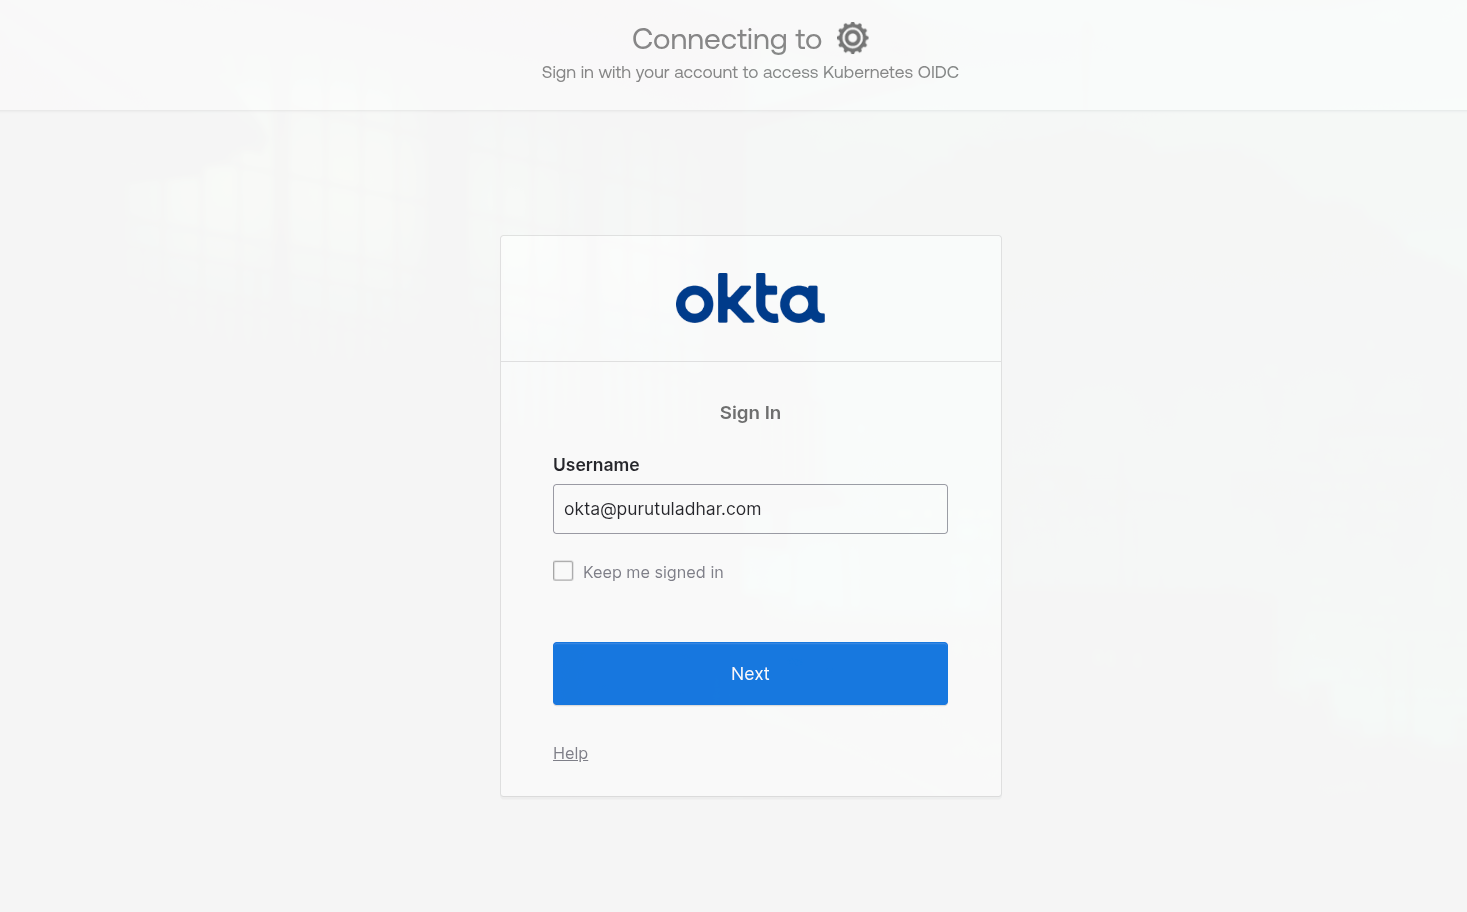Focus the Username input field

[750, 509]
